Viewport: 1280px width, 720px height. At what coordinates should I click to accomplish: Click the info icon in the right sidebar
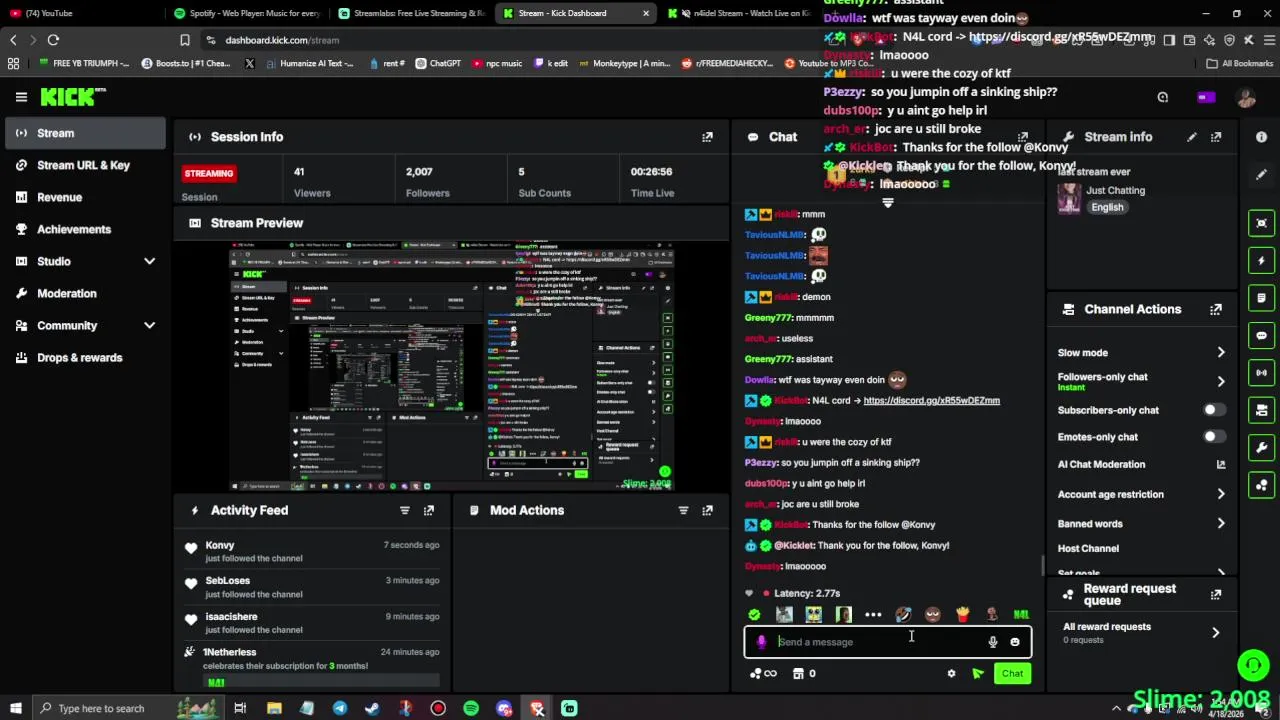[x=1261, y=137]
